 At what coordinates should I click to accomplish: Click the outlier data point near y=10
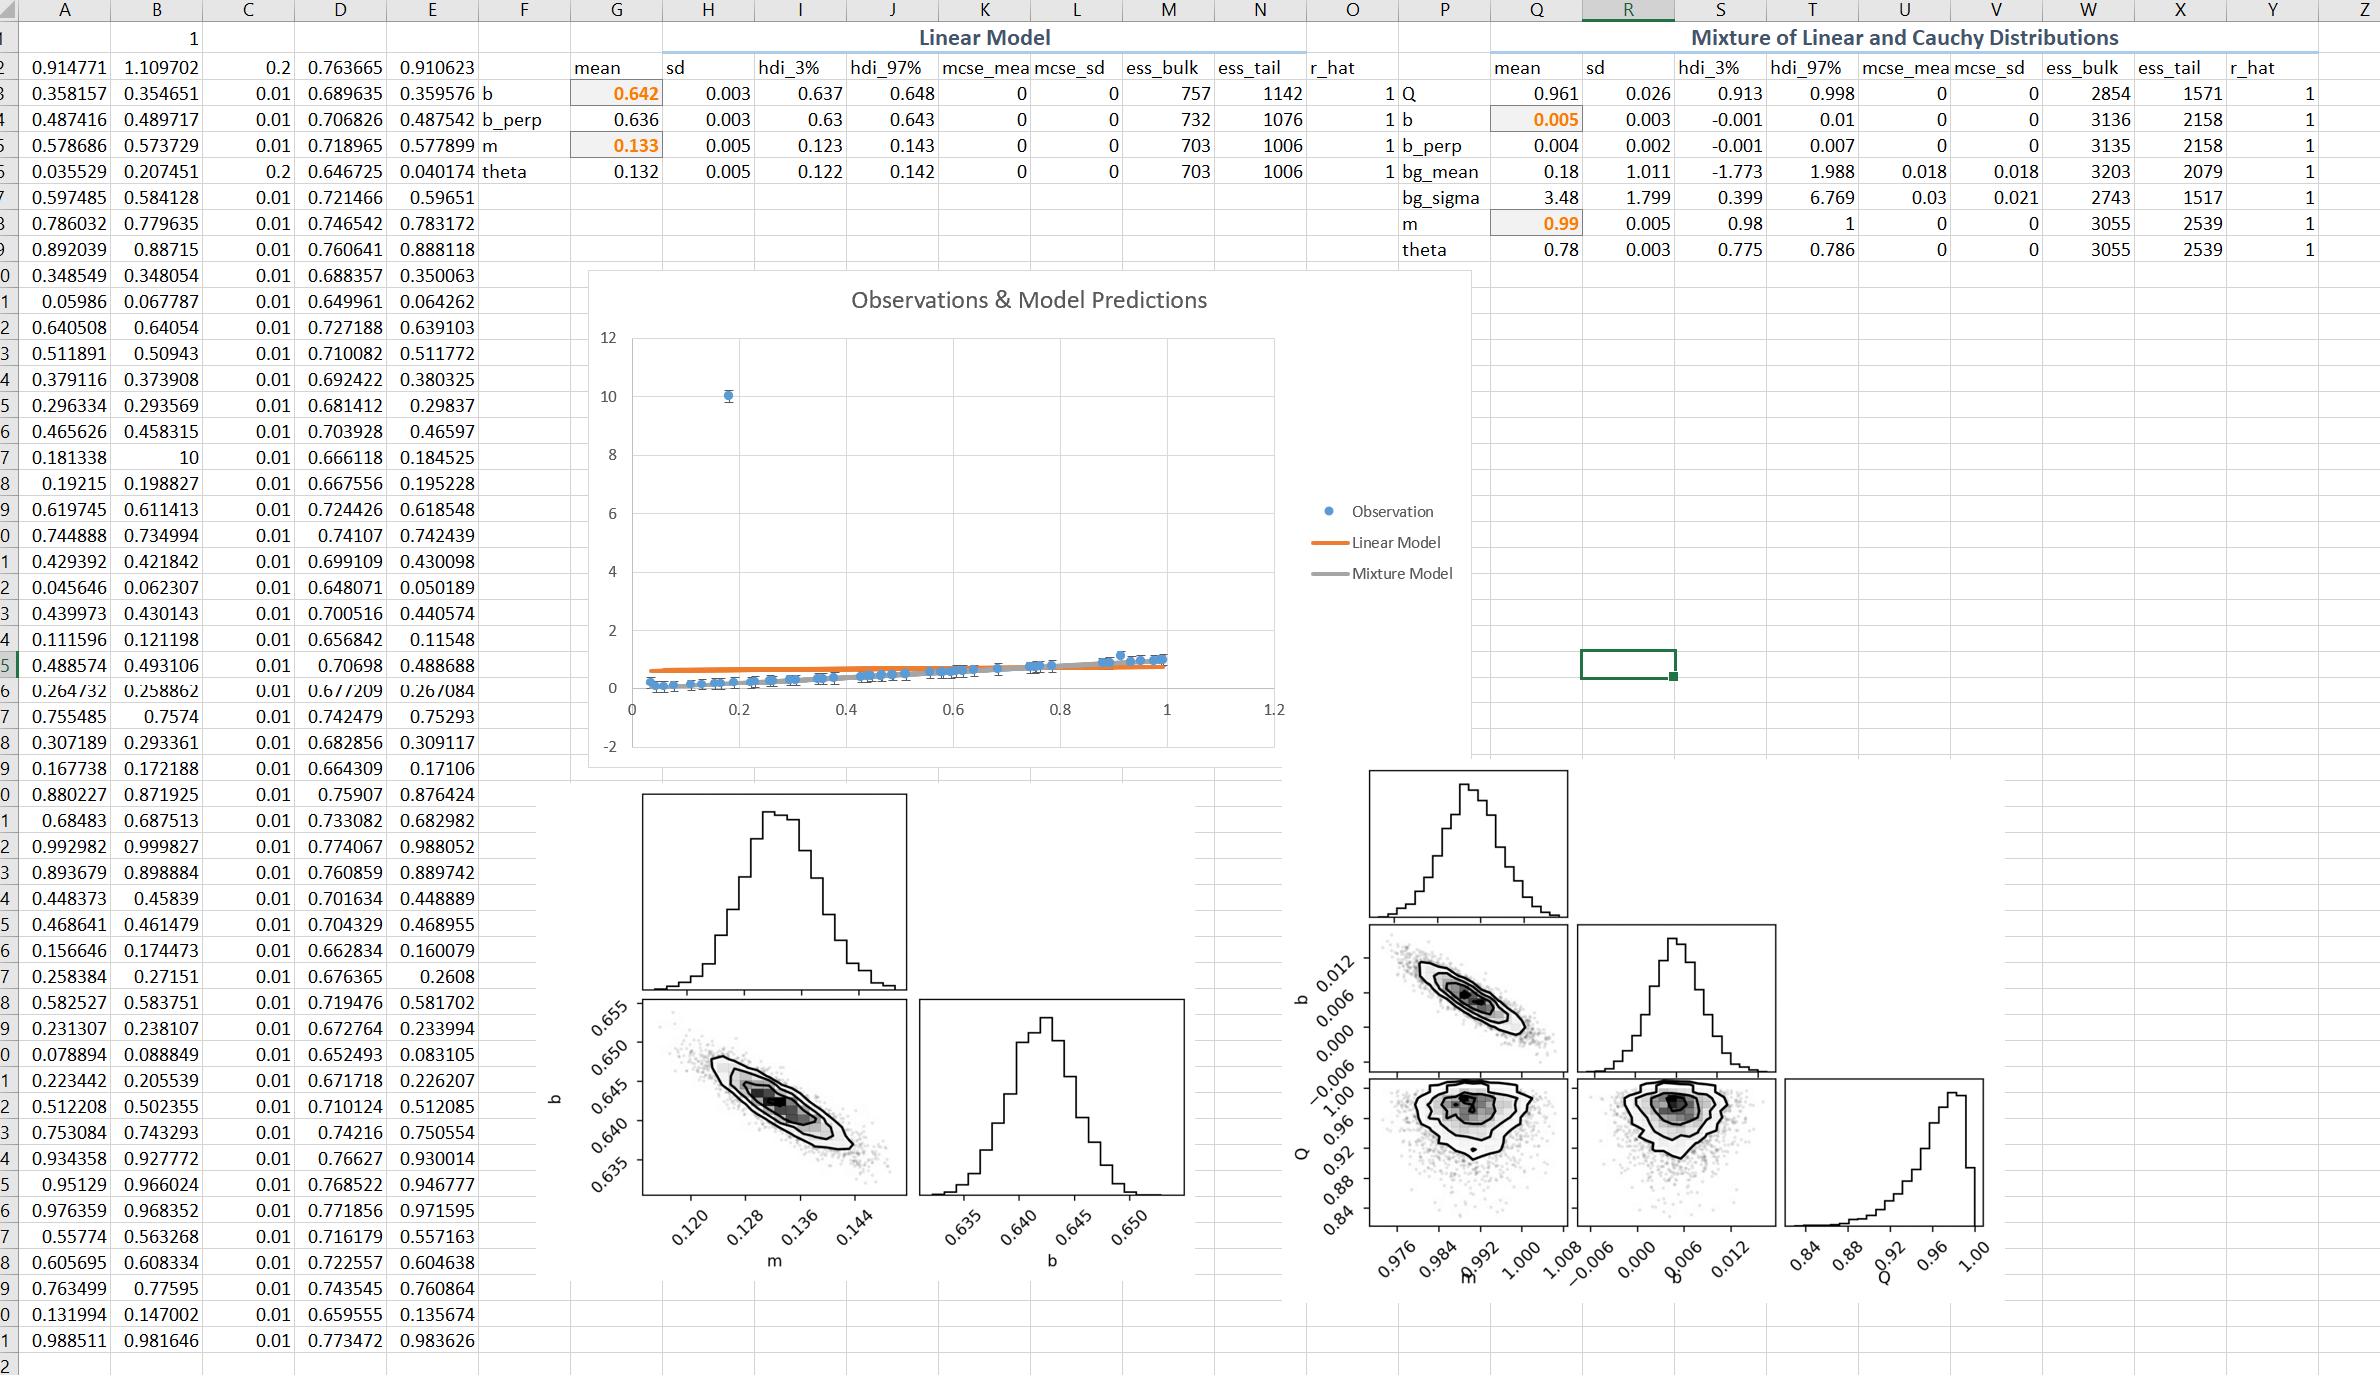click(727, 395)
